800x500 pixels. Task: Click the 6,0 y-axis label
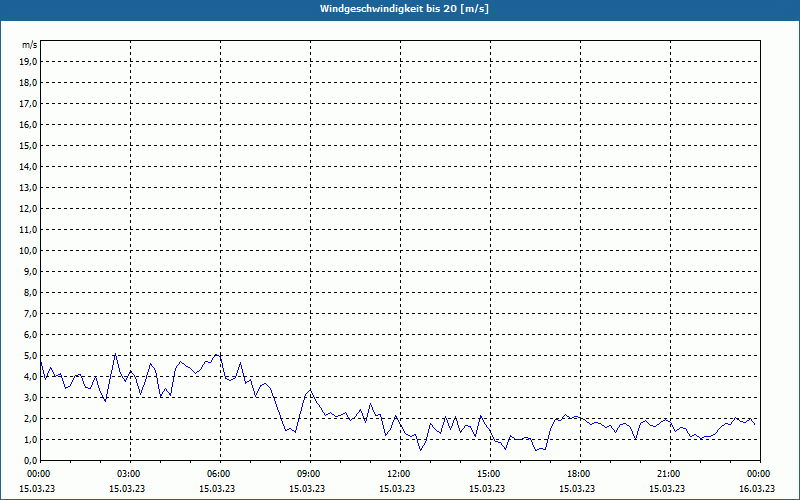30,335
